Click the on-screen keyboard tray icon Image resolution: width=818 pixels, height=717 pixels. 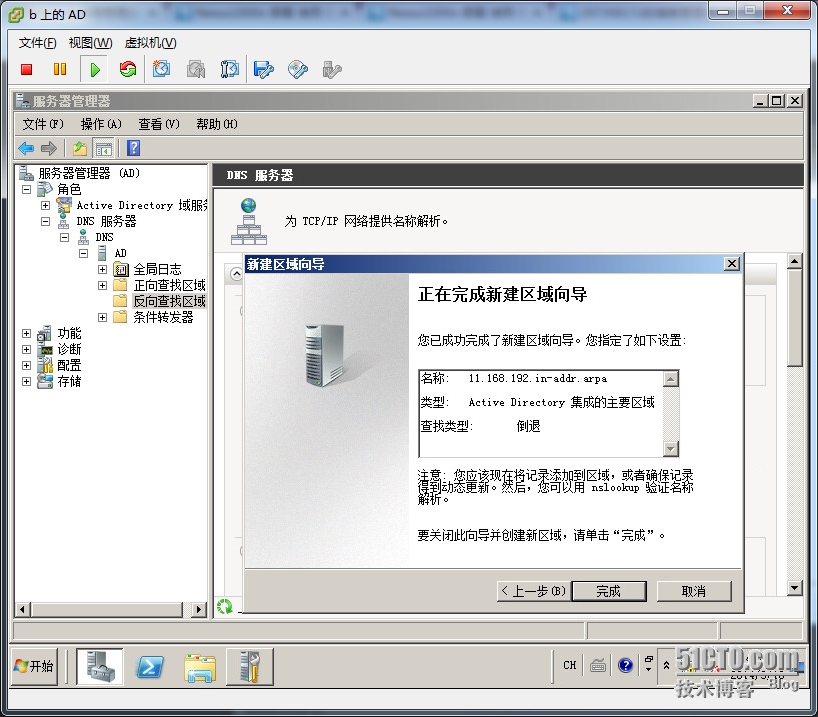(x=598, y=665)
